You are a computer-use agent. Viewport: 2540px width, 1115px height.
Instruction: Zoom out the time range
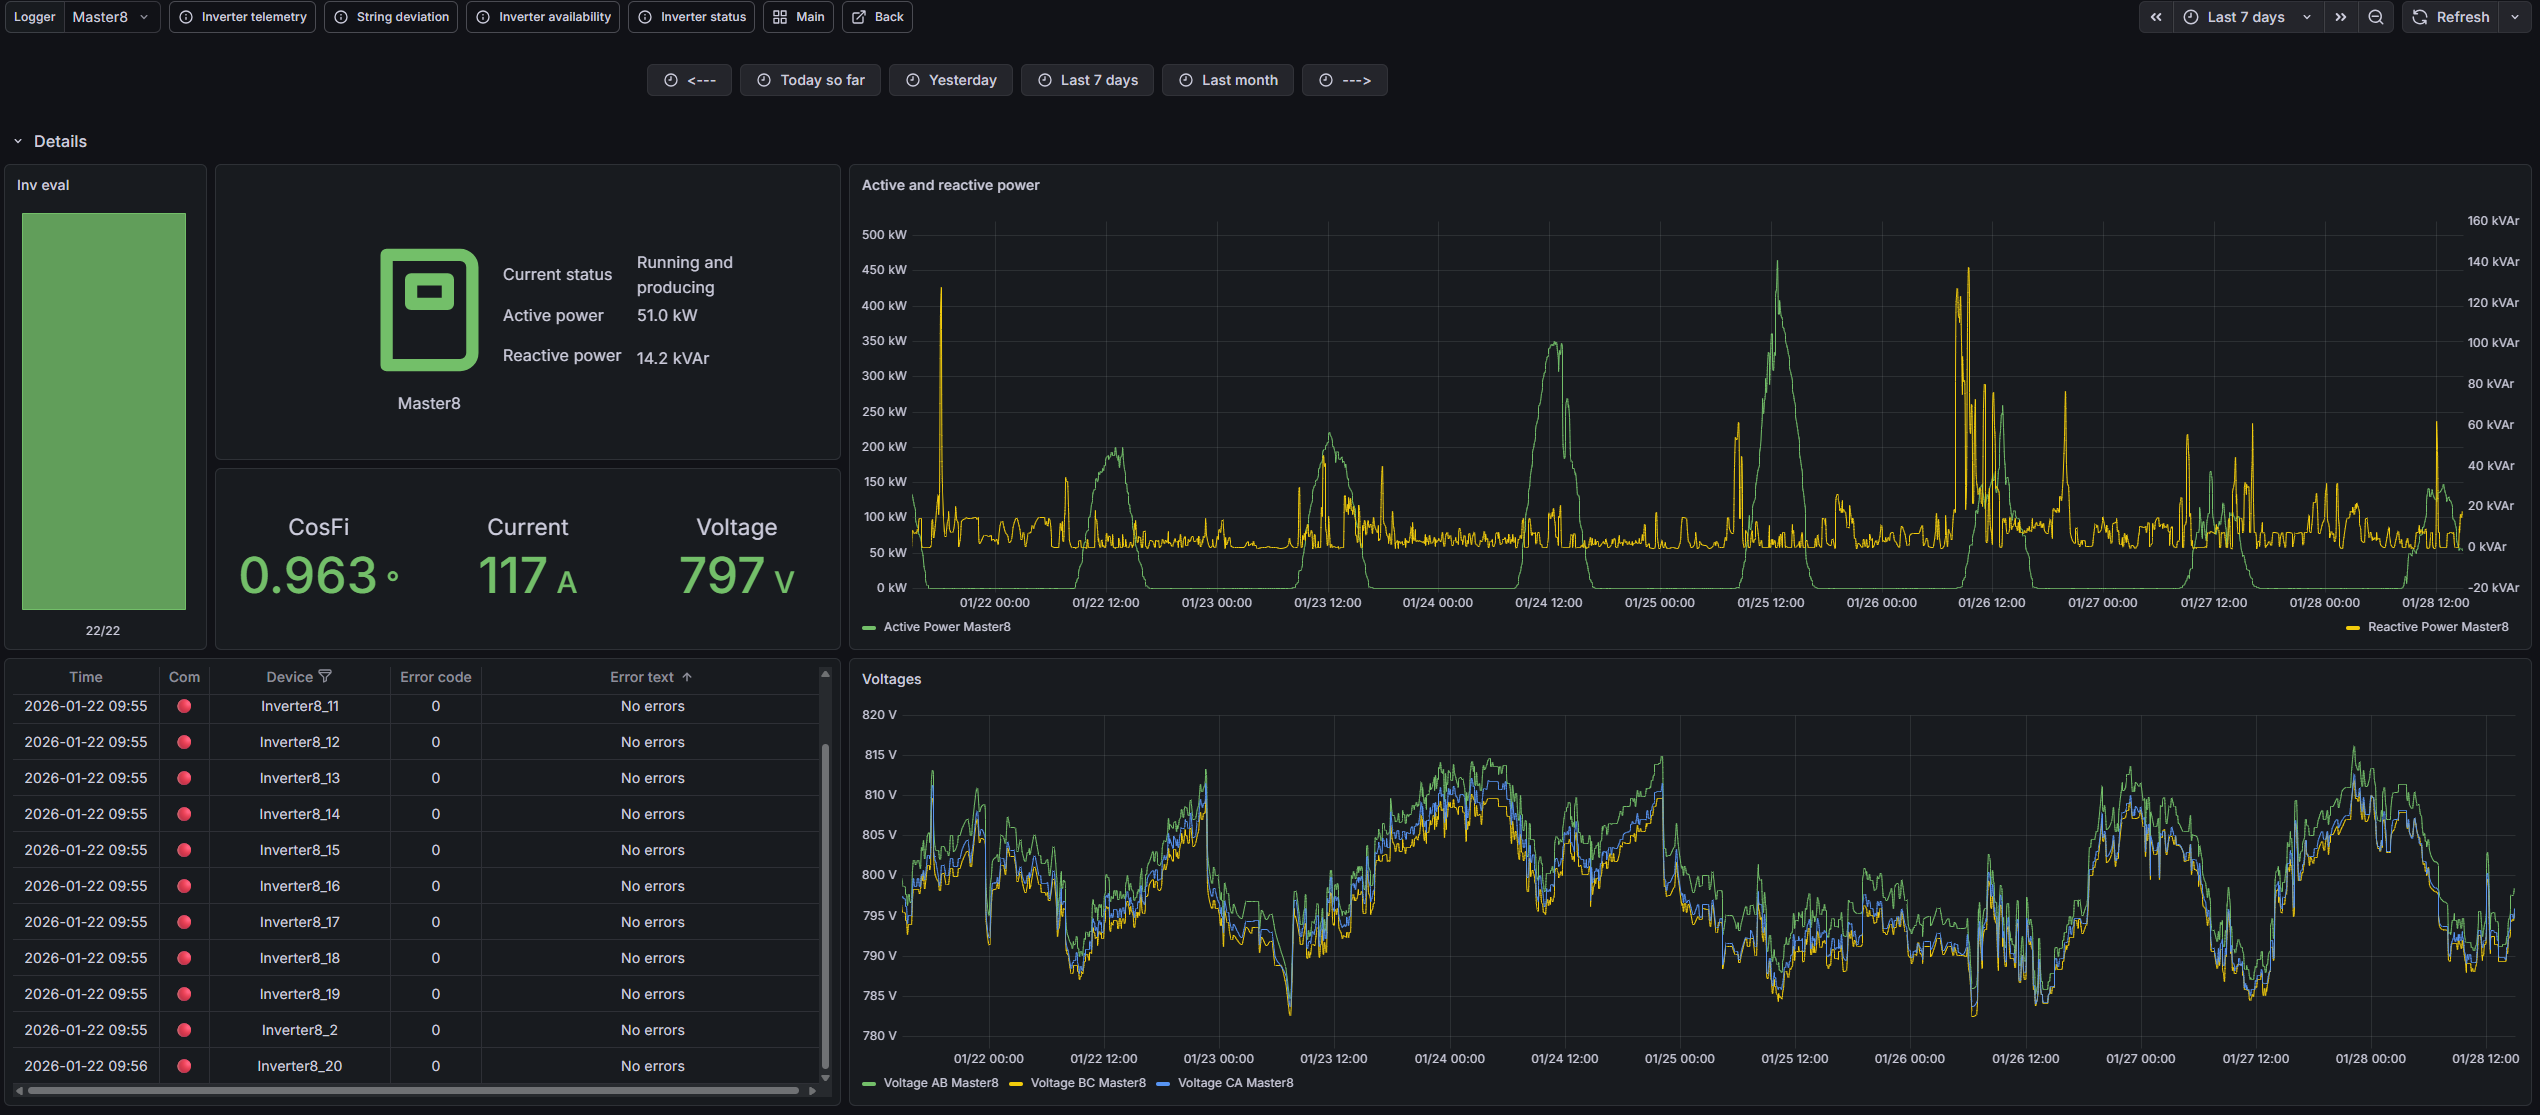coord(2376,17)
